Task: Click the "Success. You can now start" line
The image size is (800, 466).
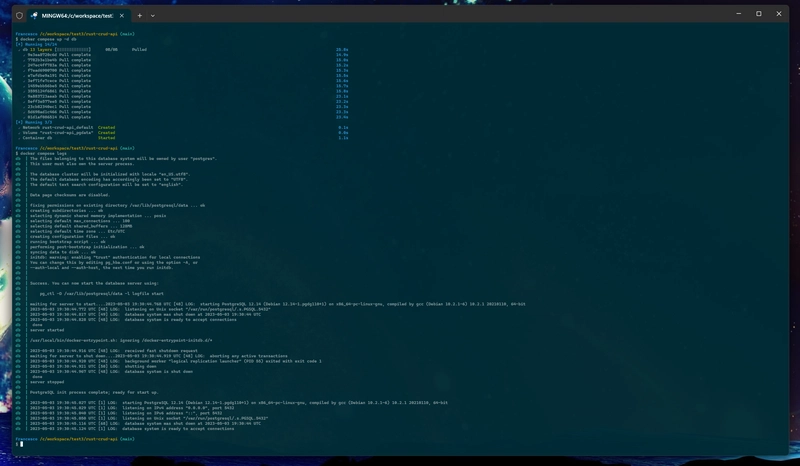Action: pyautogui.click(x=94, y=283)
